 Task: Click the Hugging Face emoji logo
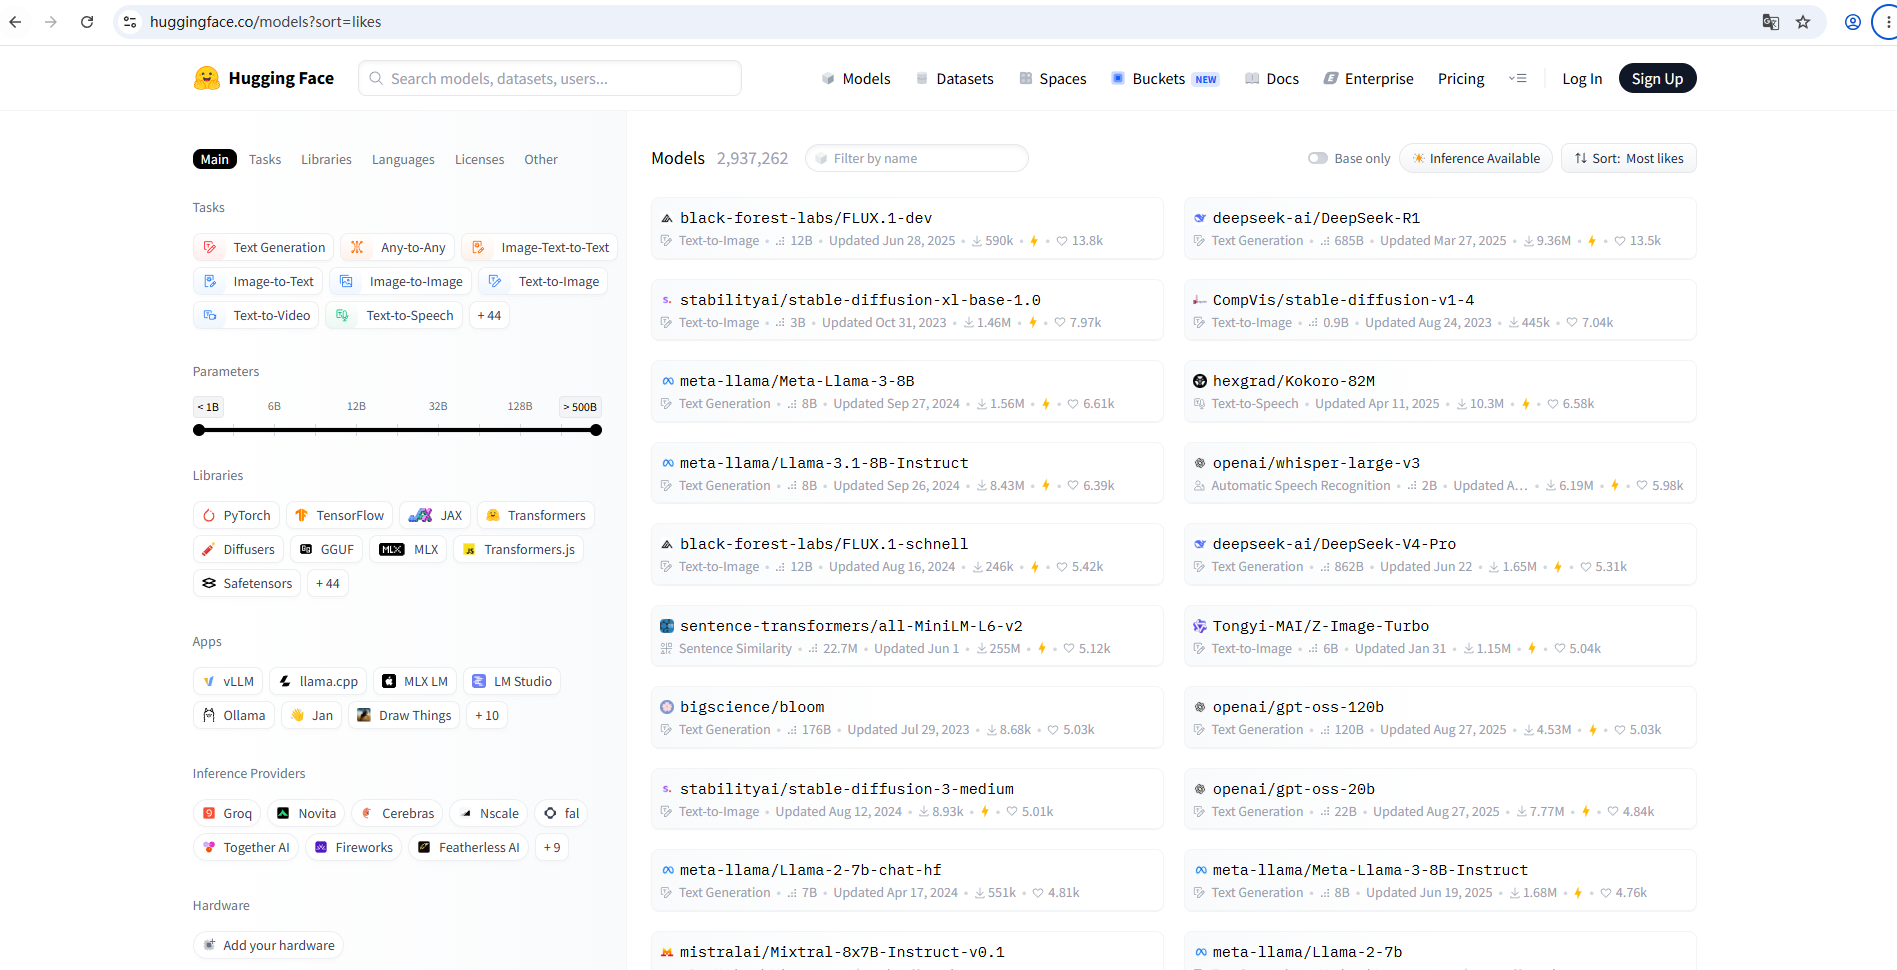tap(206, 78)
